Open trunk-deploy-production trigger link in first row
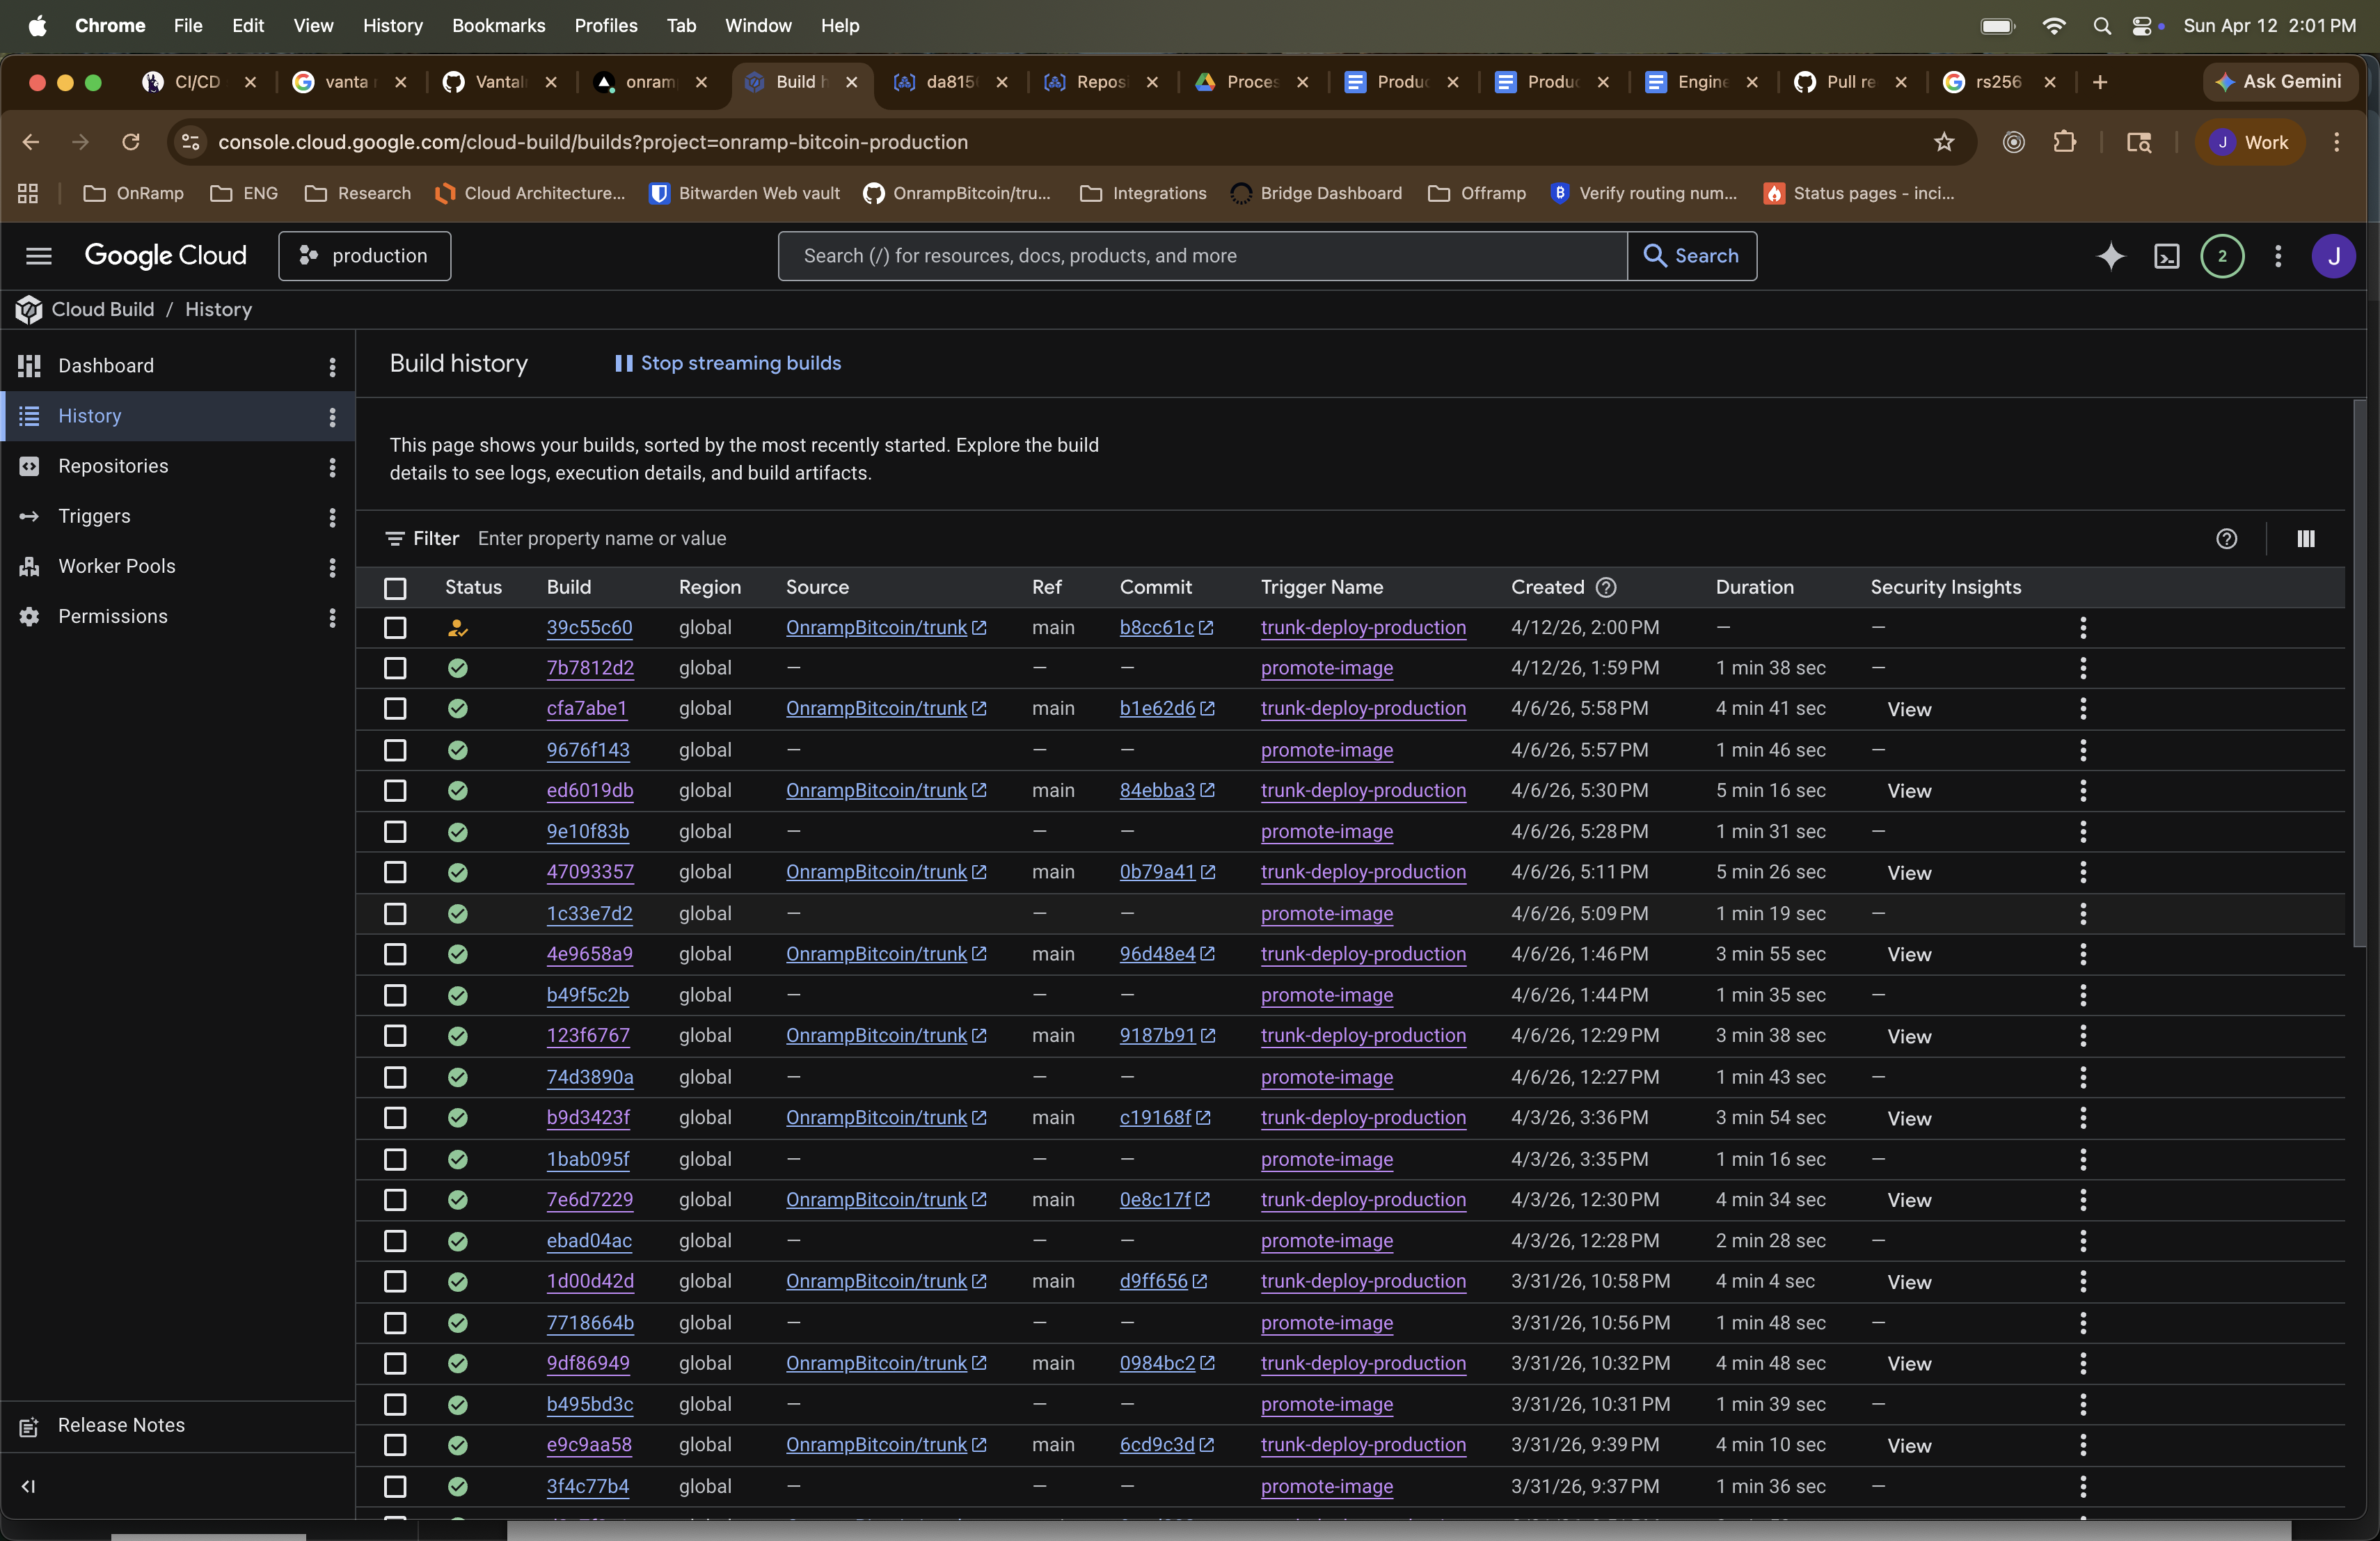The height and width of the screenshot is (1541, 2380). (x=1362, y=628)
